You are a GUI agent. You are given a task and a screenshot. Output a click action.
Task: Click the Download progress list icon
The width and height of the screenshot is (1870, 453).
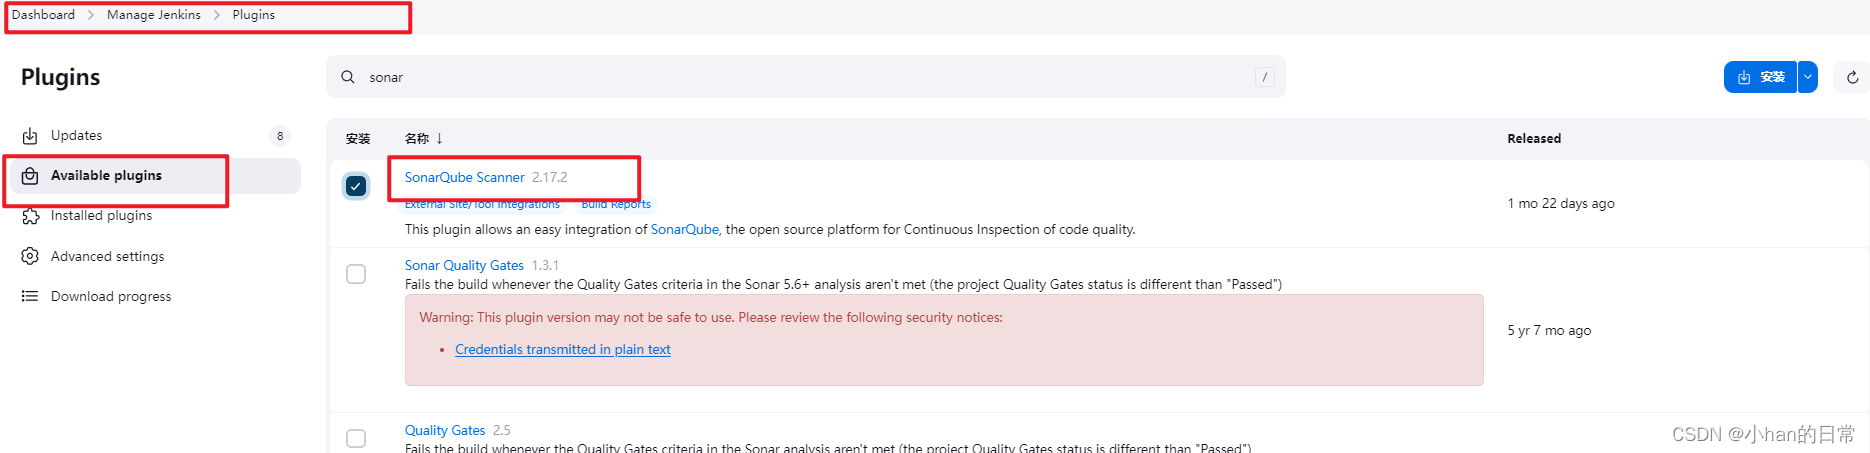point(30,296)
